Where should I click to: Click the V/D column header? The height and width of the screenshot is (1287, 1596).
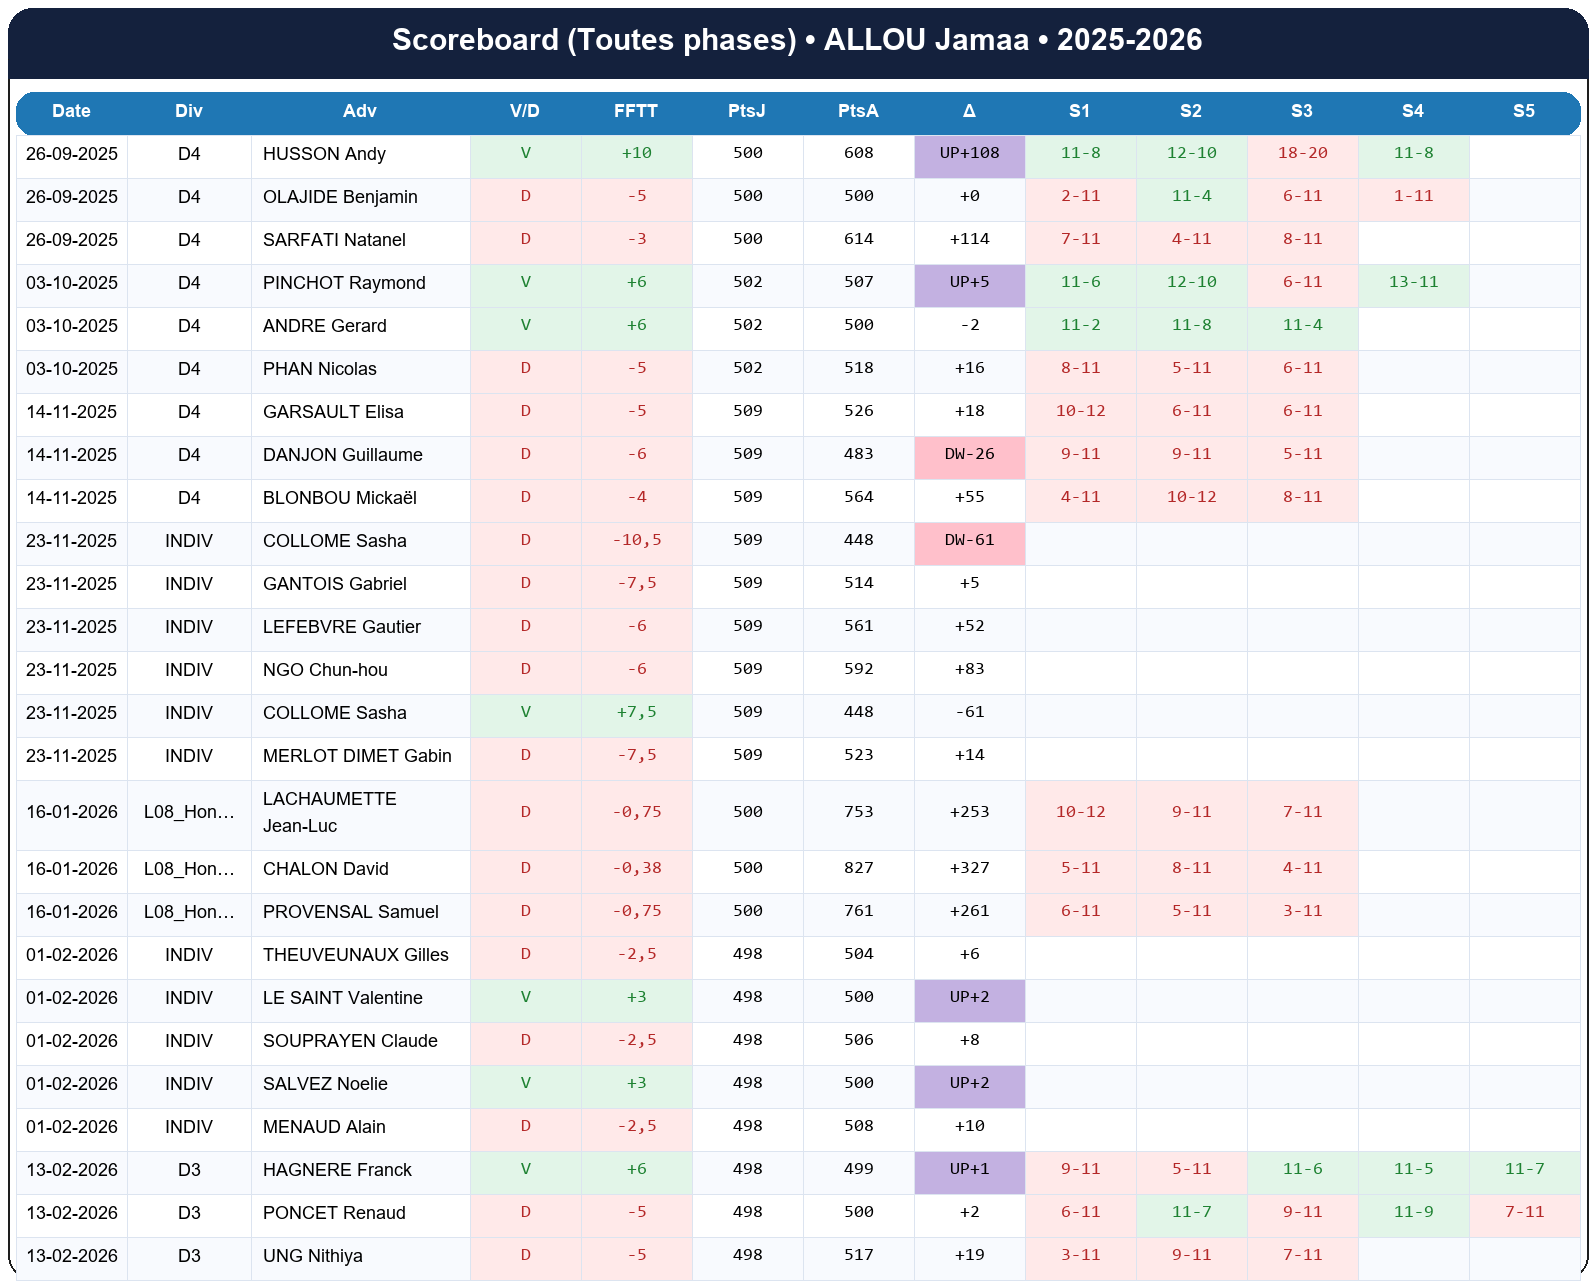pyautogui.click(x=525, y=111)
